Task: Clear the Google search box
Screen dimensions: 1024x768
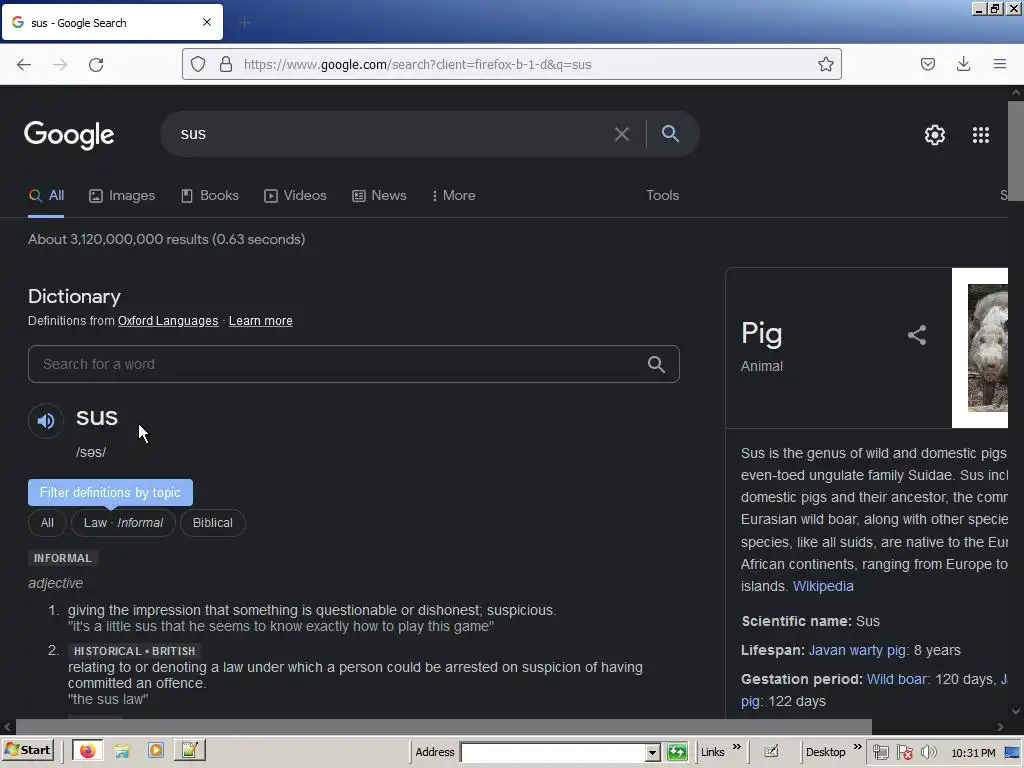Action: [x=622, y=134]
